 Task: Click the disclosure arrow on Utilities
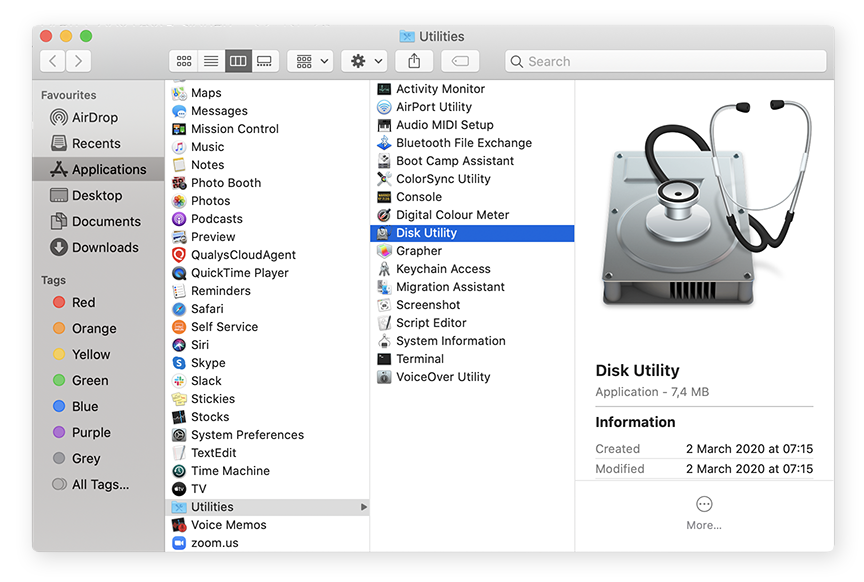(x=366, y=506)
